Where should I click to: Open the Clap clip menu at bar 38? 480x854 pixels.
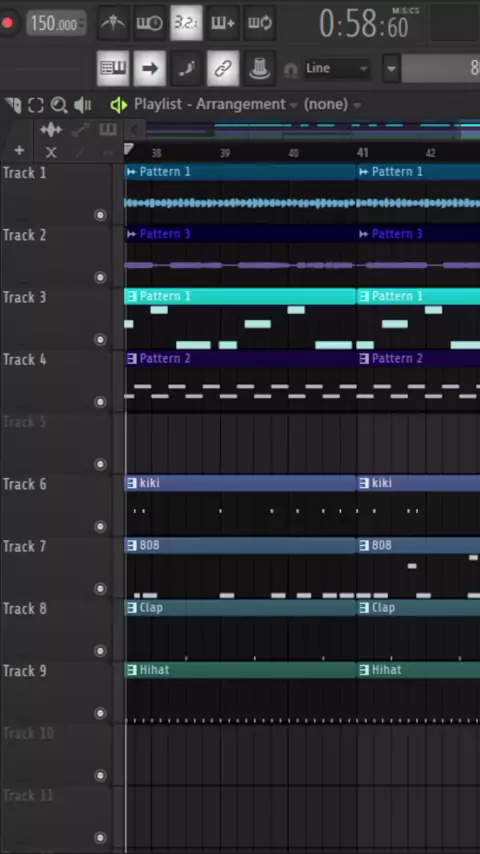131,608
